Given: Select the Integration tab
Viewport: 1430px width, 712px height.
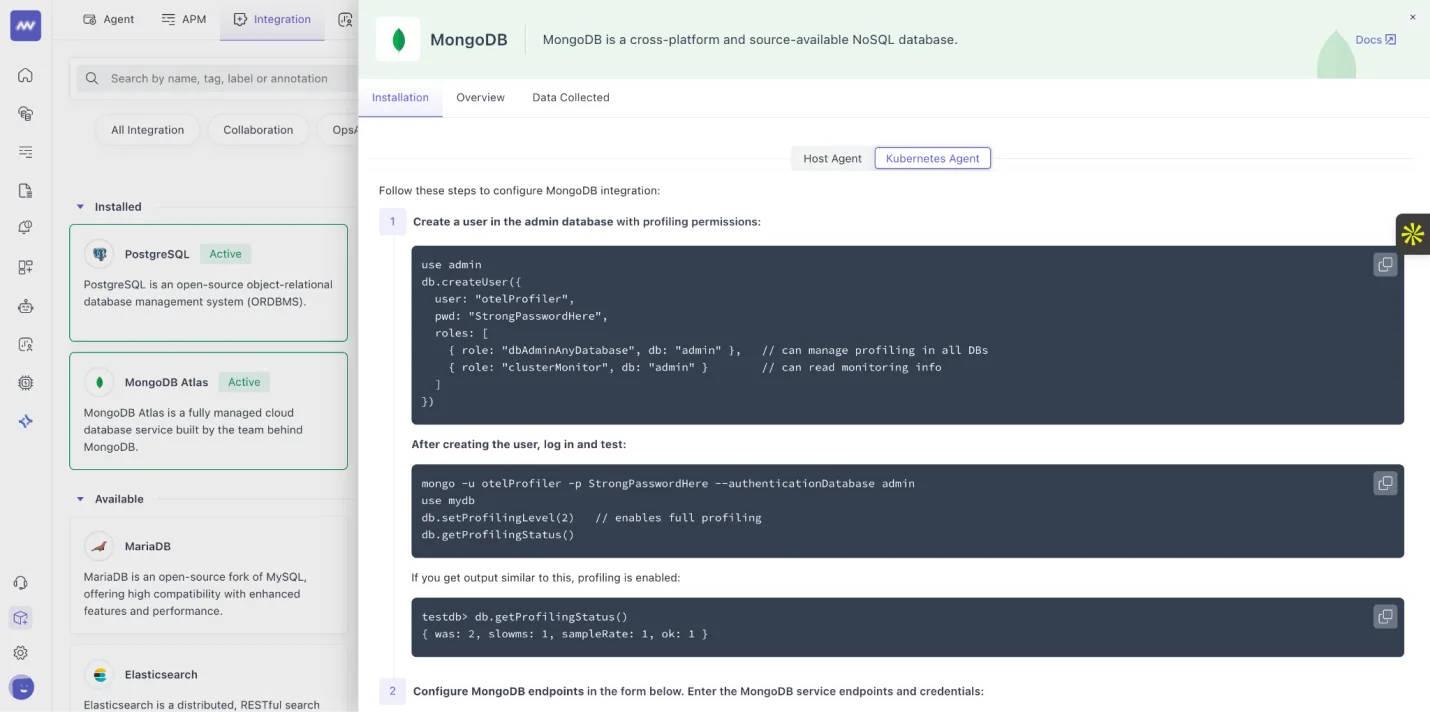Looking at the screenshot, I should 272,19.
